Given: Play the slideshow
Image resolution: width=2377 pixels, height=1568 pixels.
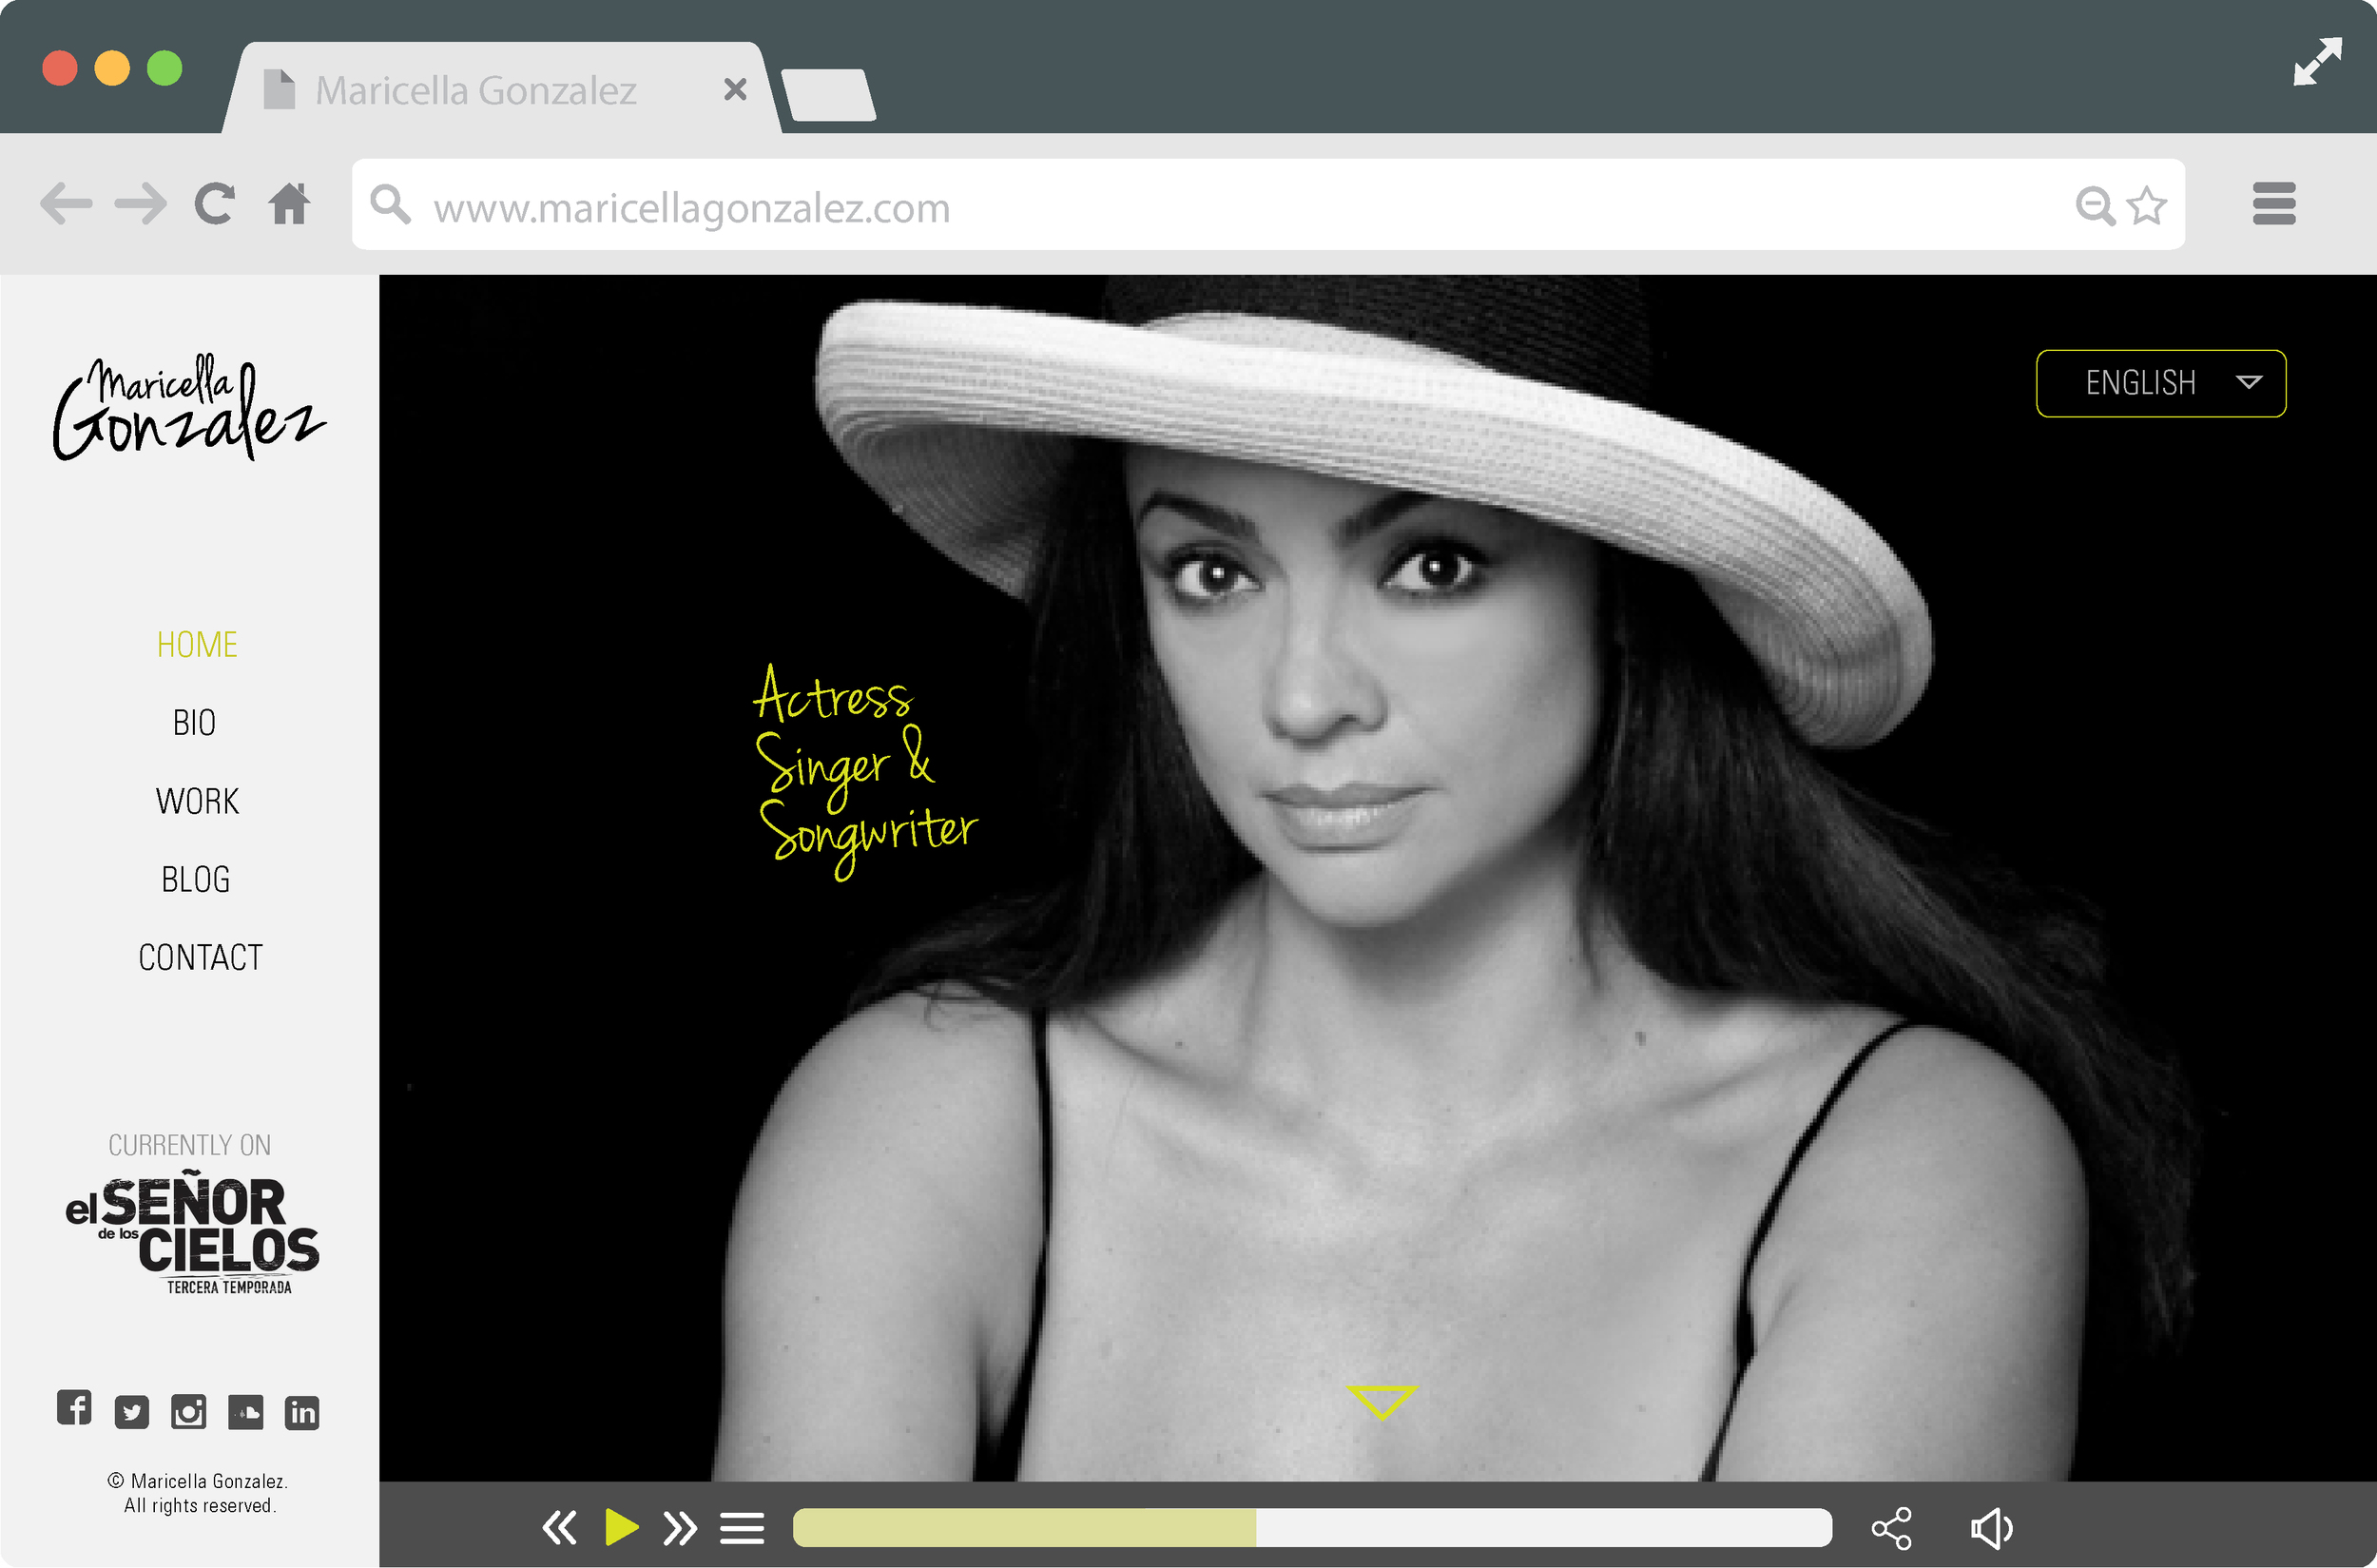Looking at the screenshot, I should click(621, 1527).
